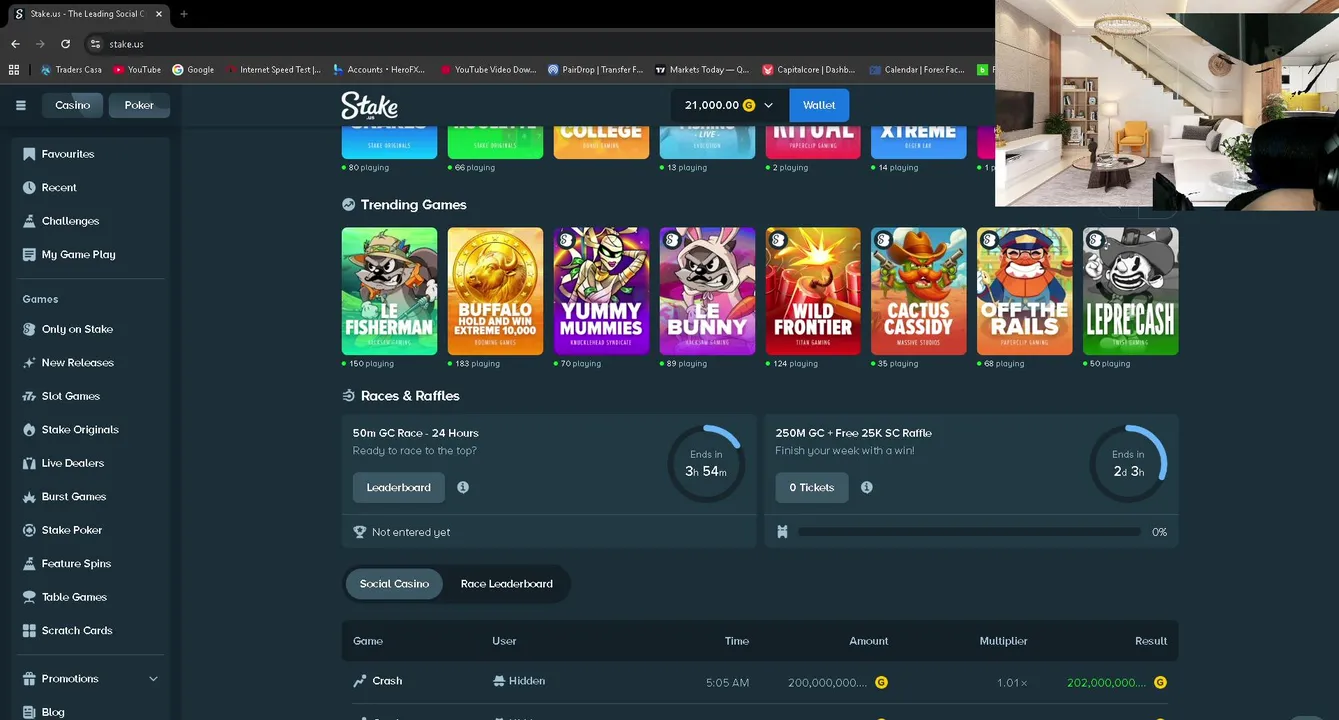
Task: Open the Lepre'Cash game thumbnail
Action: (x=1130, y=291)
